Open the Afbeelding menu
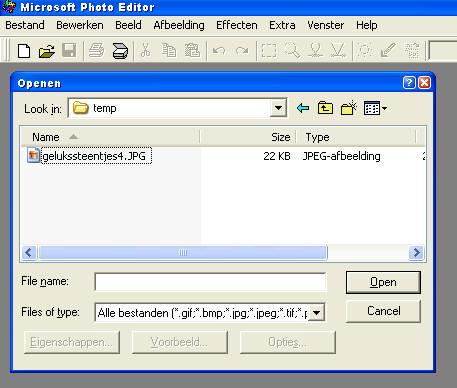Screen dimensions: 457x388 pyautogui.click(x=179, y=25)
